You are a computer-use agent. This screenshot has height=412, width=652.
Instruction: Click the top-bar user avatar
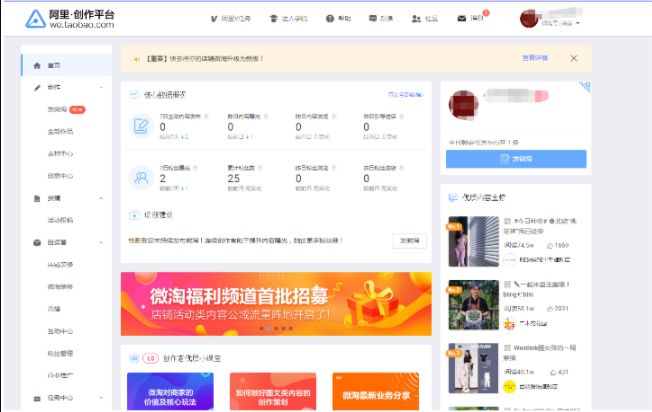click(529, 19)
